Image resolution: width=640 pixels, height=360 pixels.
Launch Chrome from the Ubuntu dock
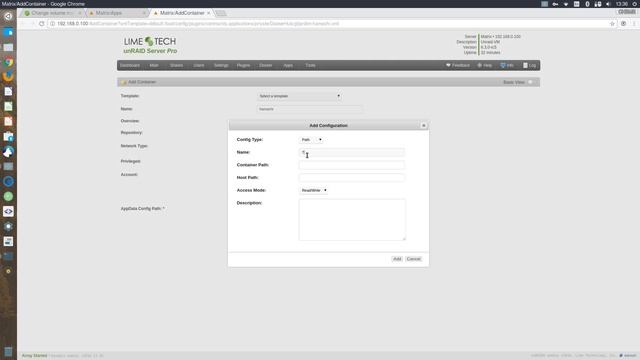point(8,62)
